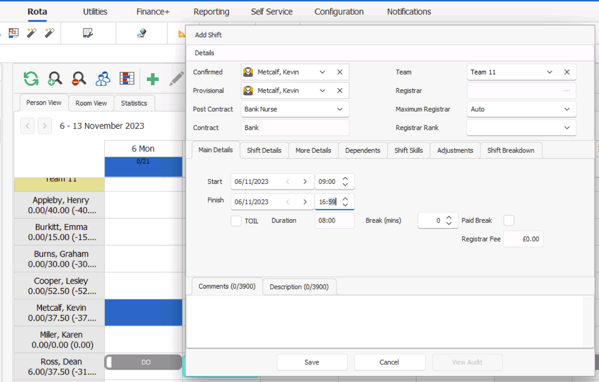Viewport: 599px width, 382px height.
Task: Click the Contract field showing Bank
Action: point(295,128)
